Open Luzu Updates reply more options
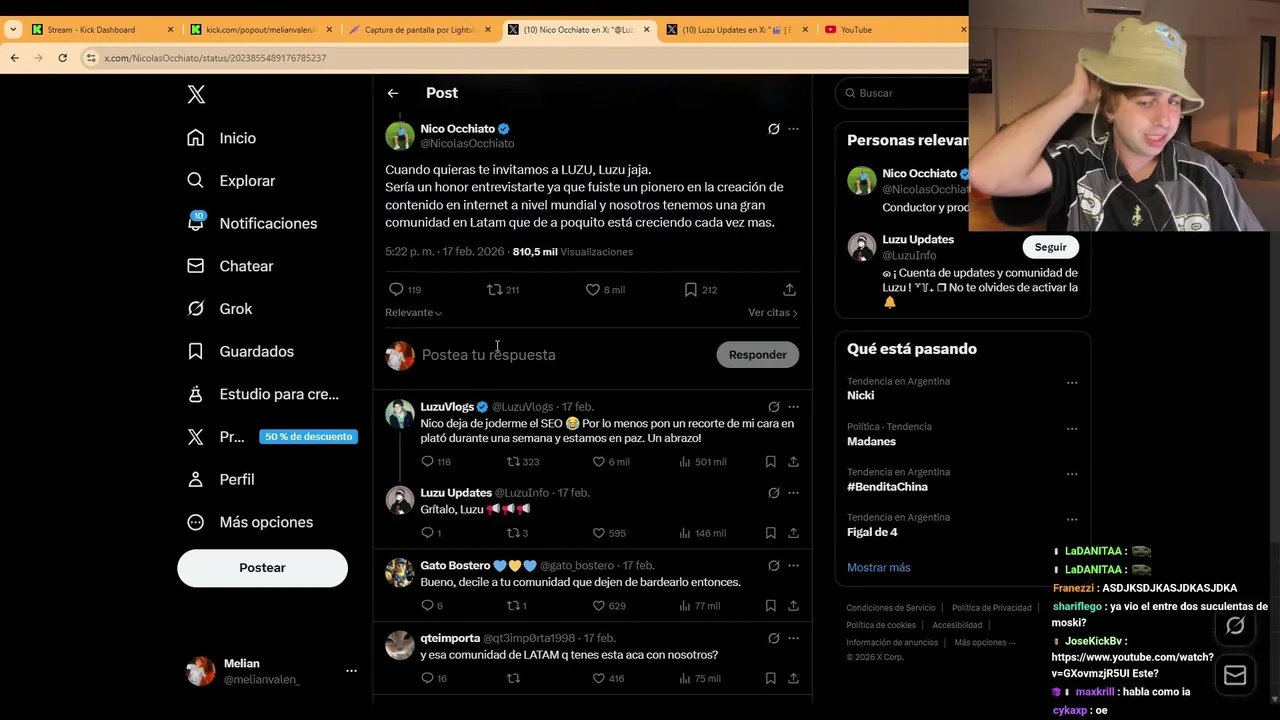Screen dimensions: 1280x720 (x=793, y=493)
